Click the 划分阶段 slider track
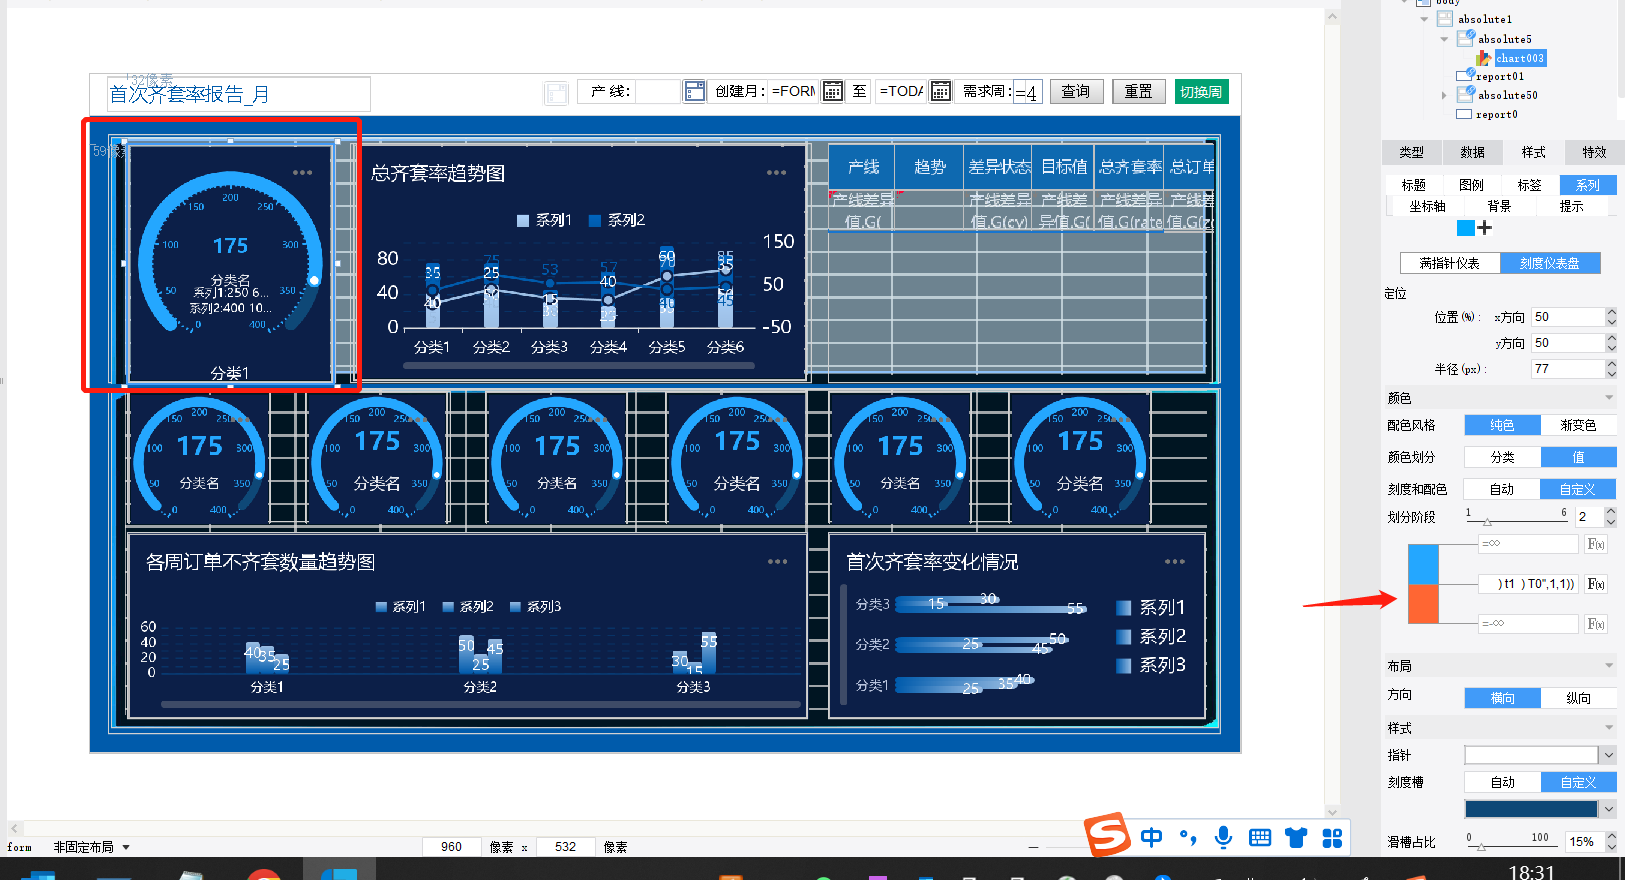 [1516, 521]
